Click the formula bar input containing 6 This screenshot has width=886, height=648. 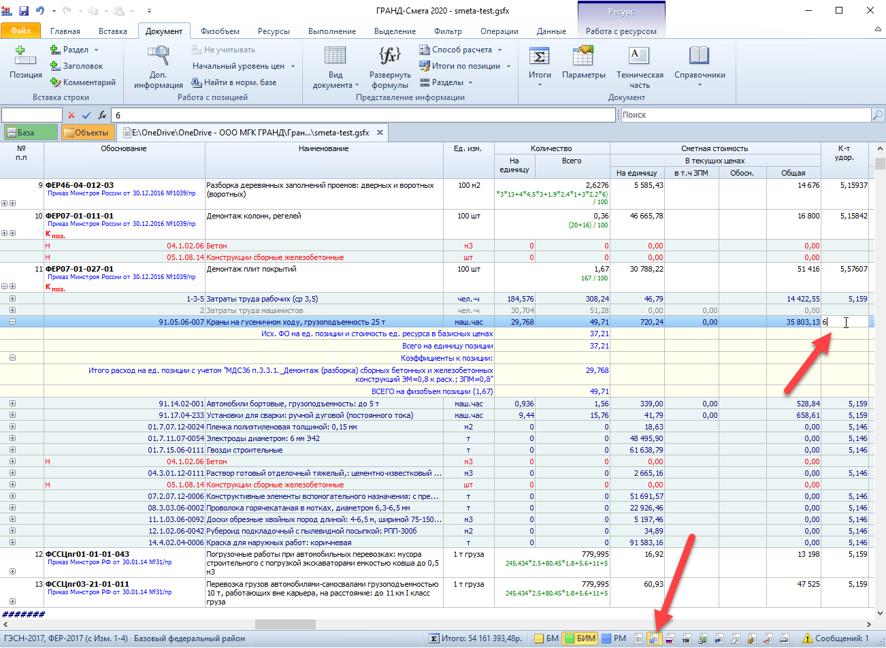363,115
